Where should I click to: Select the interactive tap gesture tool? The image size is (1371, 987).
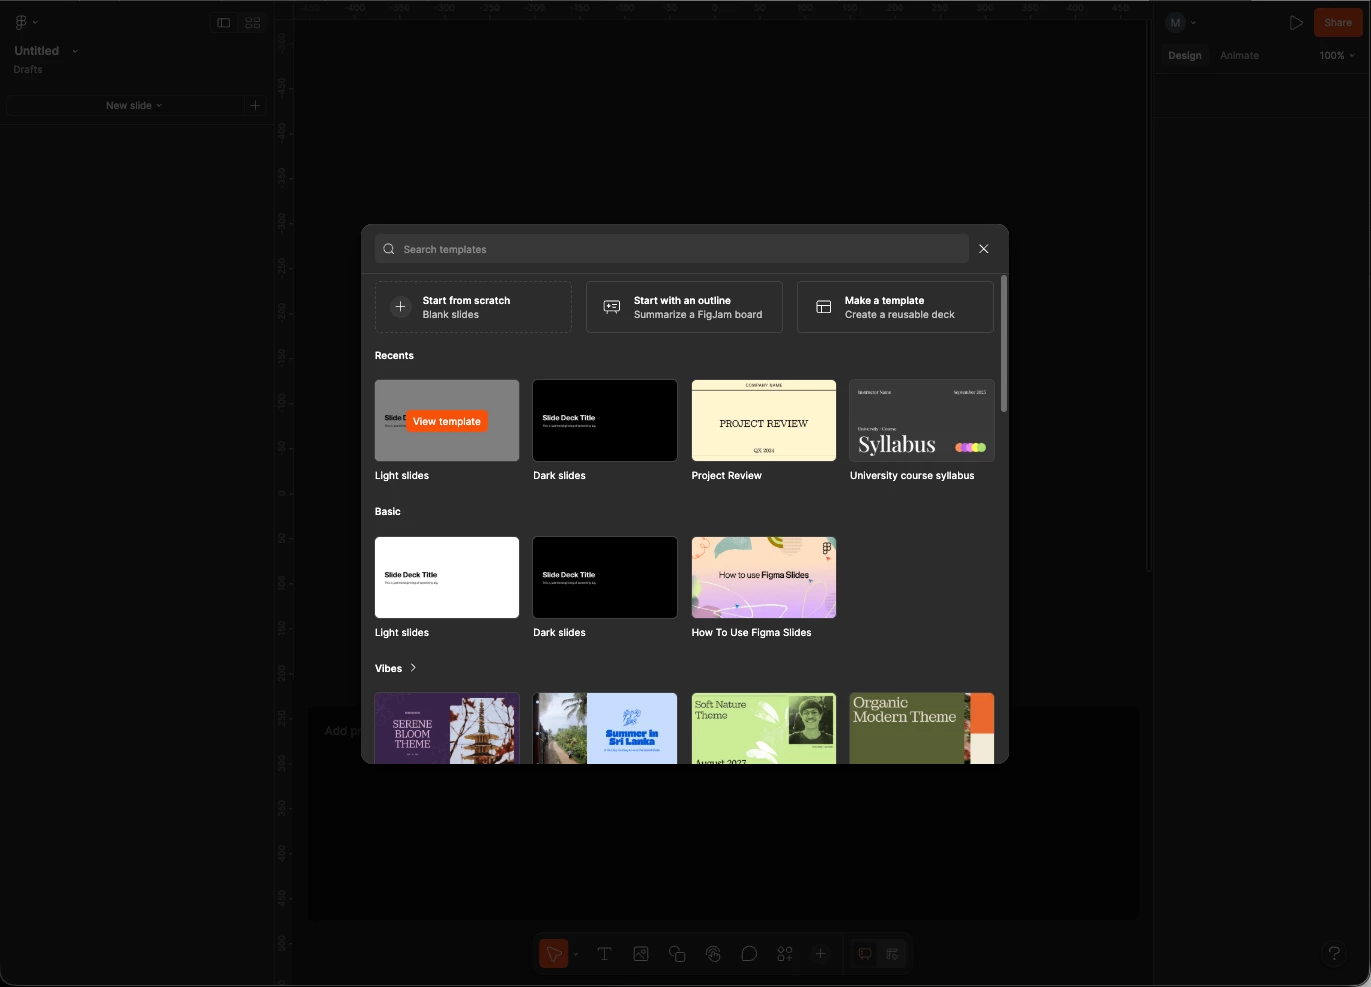tap(713, 954)
